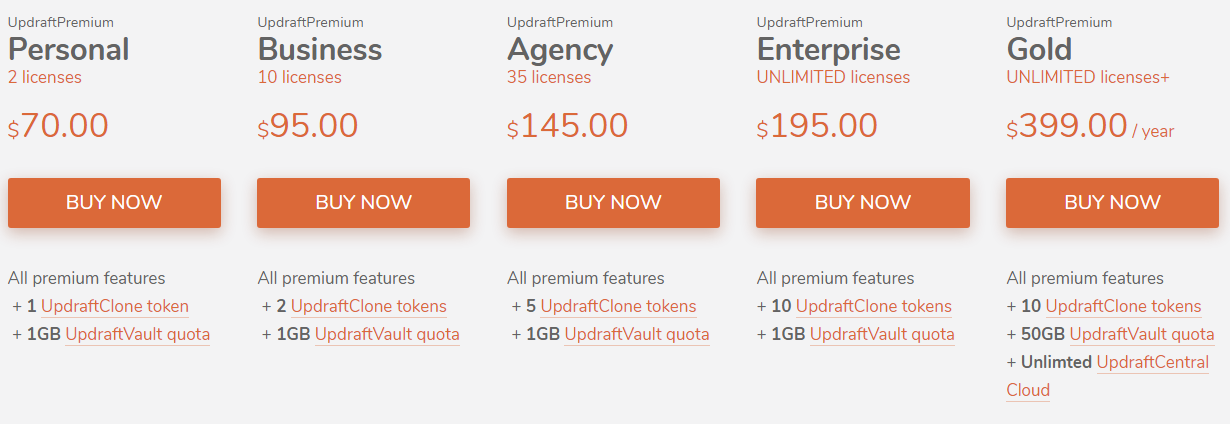Click the Personal plan $70.00 price
This screenshot has height=424, width=1230.
[x=59, y=126]
